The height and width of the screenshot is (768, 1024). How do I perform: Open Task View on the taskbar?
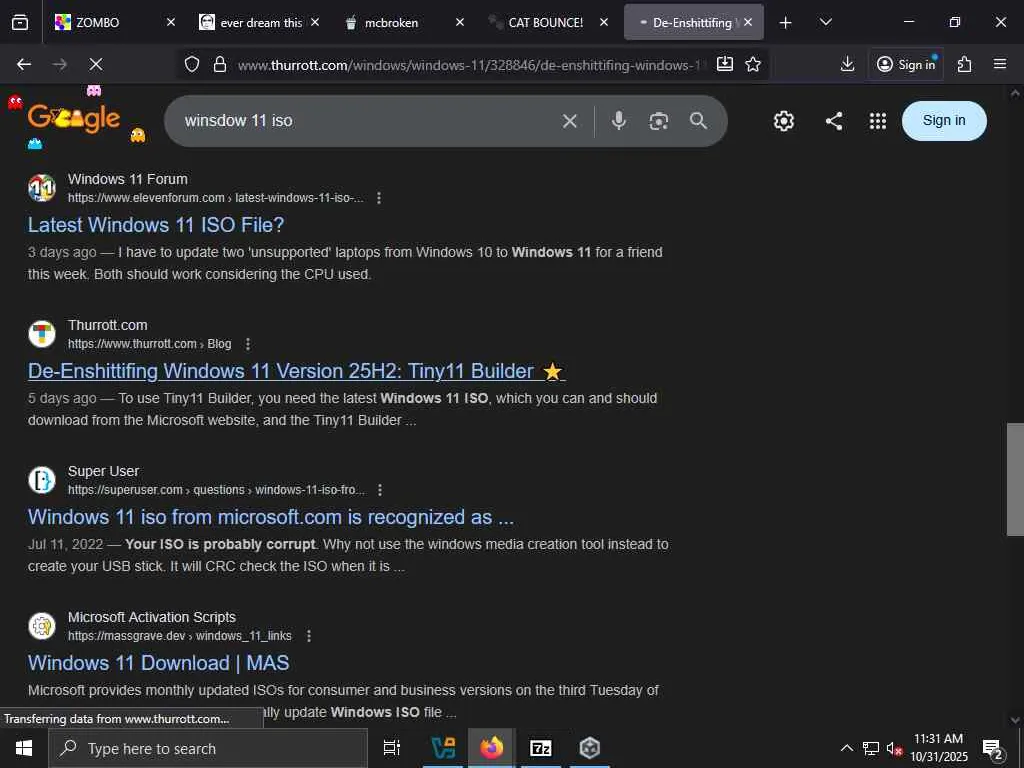coord(392,748)
